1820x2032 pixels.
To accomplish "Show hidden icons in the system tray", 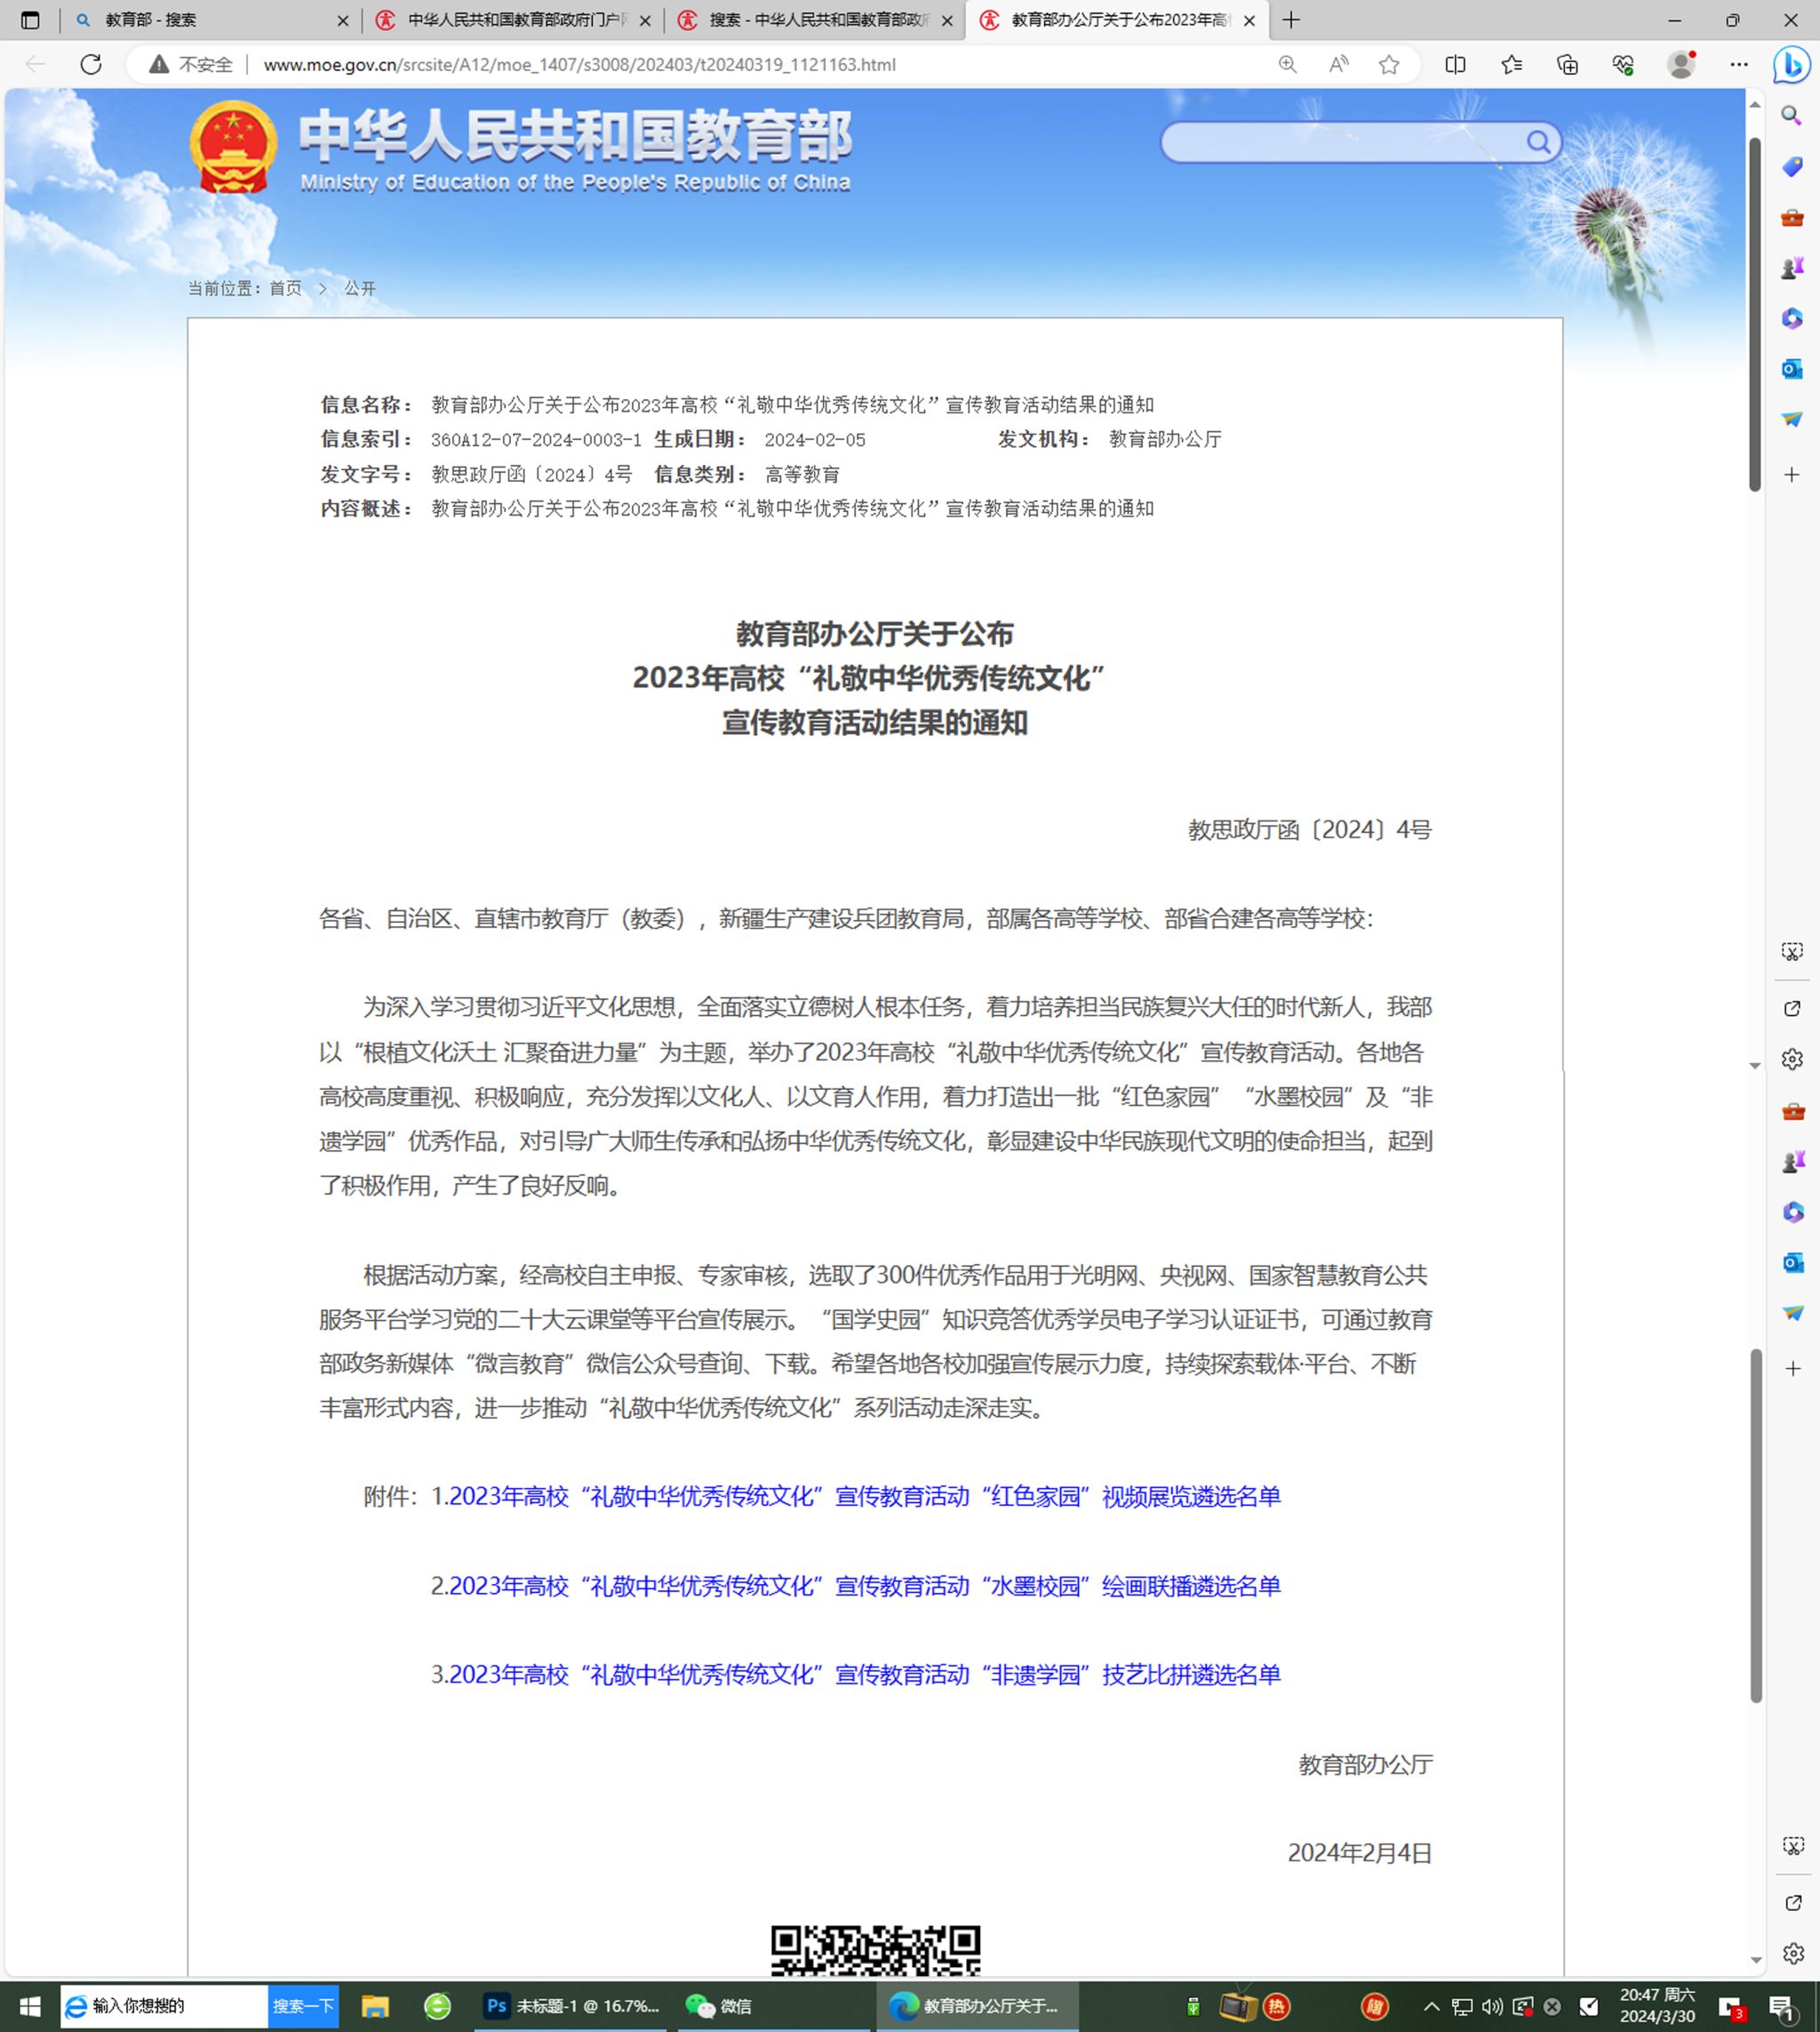I will (x=1432, y=2007).
